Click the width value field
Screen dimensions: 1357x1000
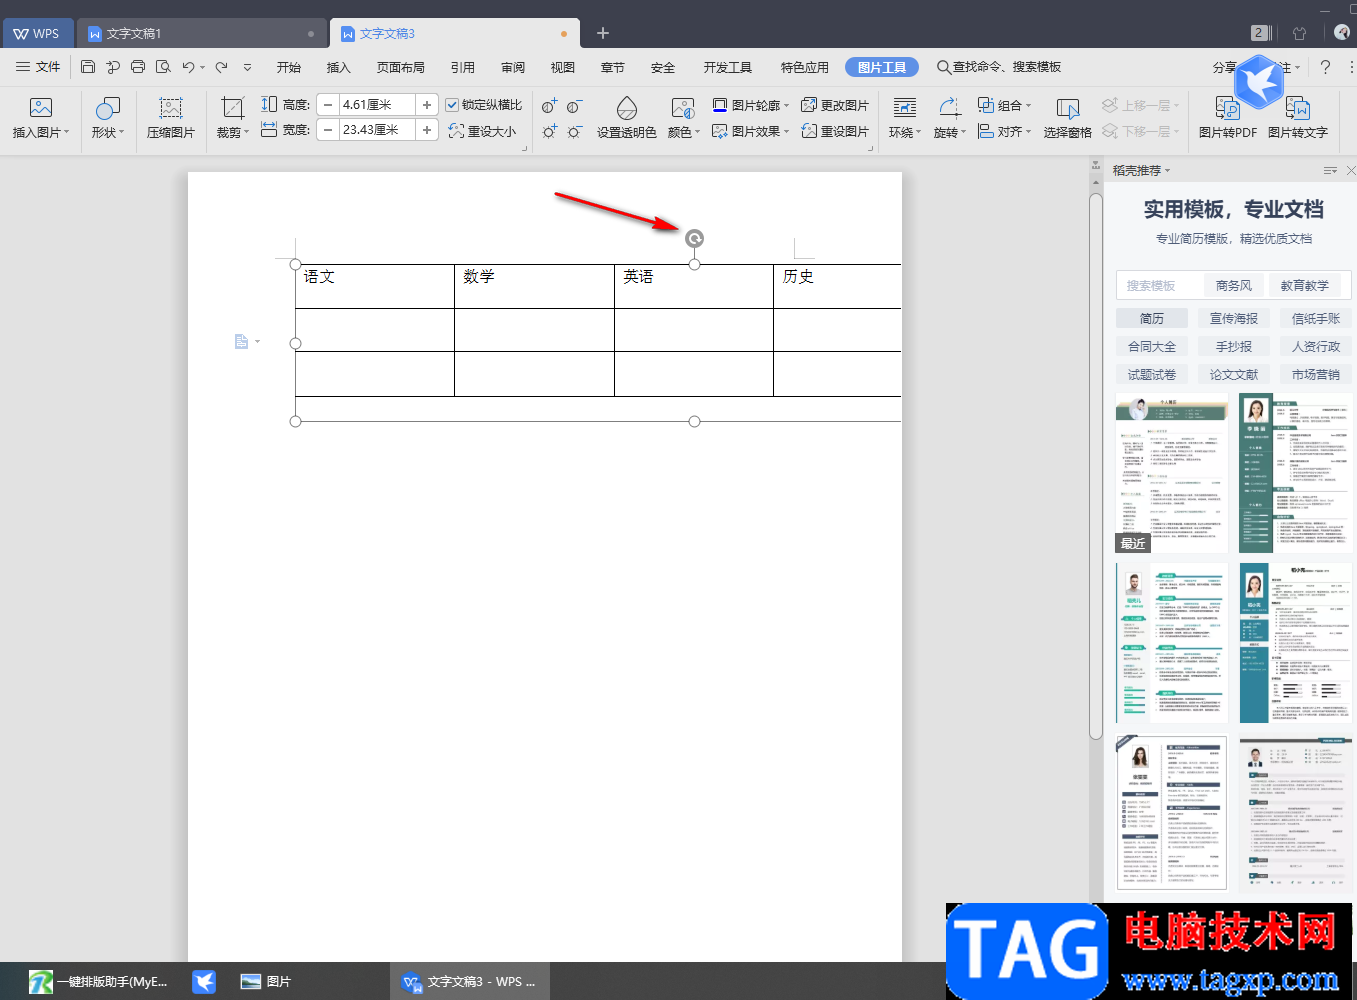point(377,129)
